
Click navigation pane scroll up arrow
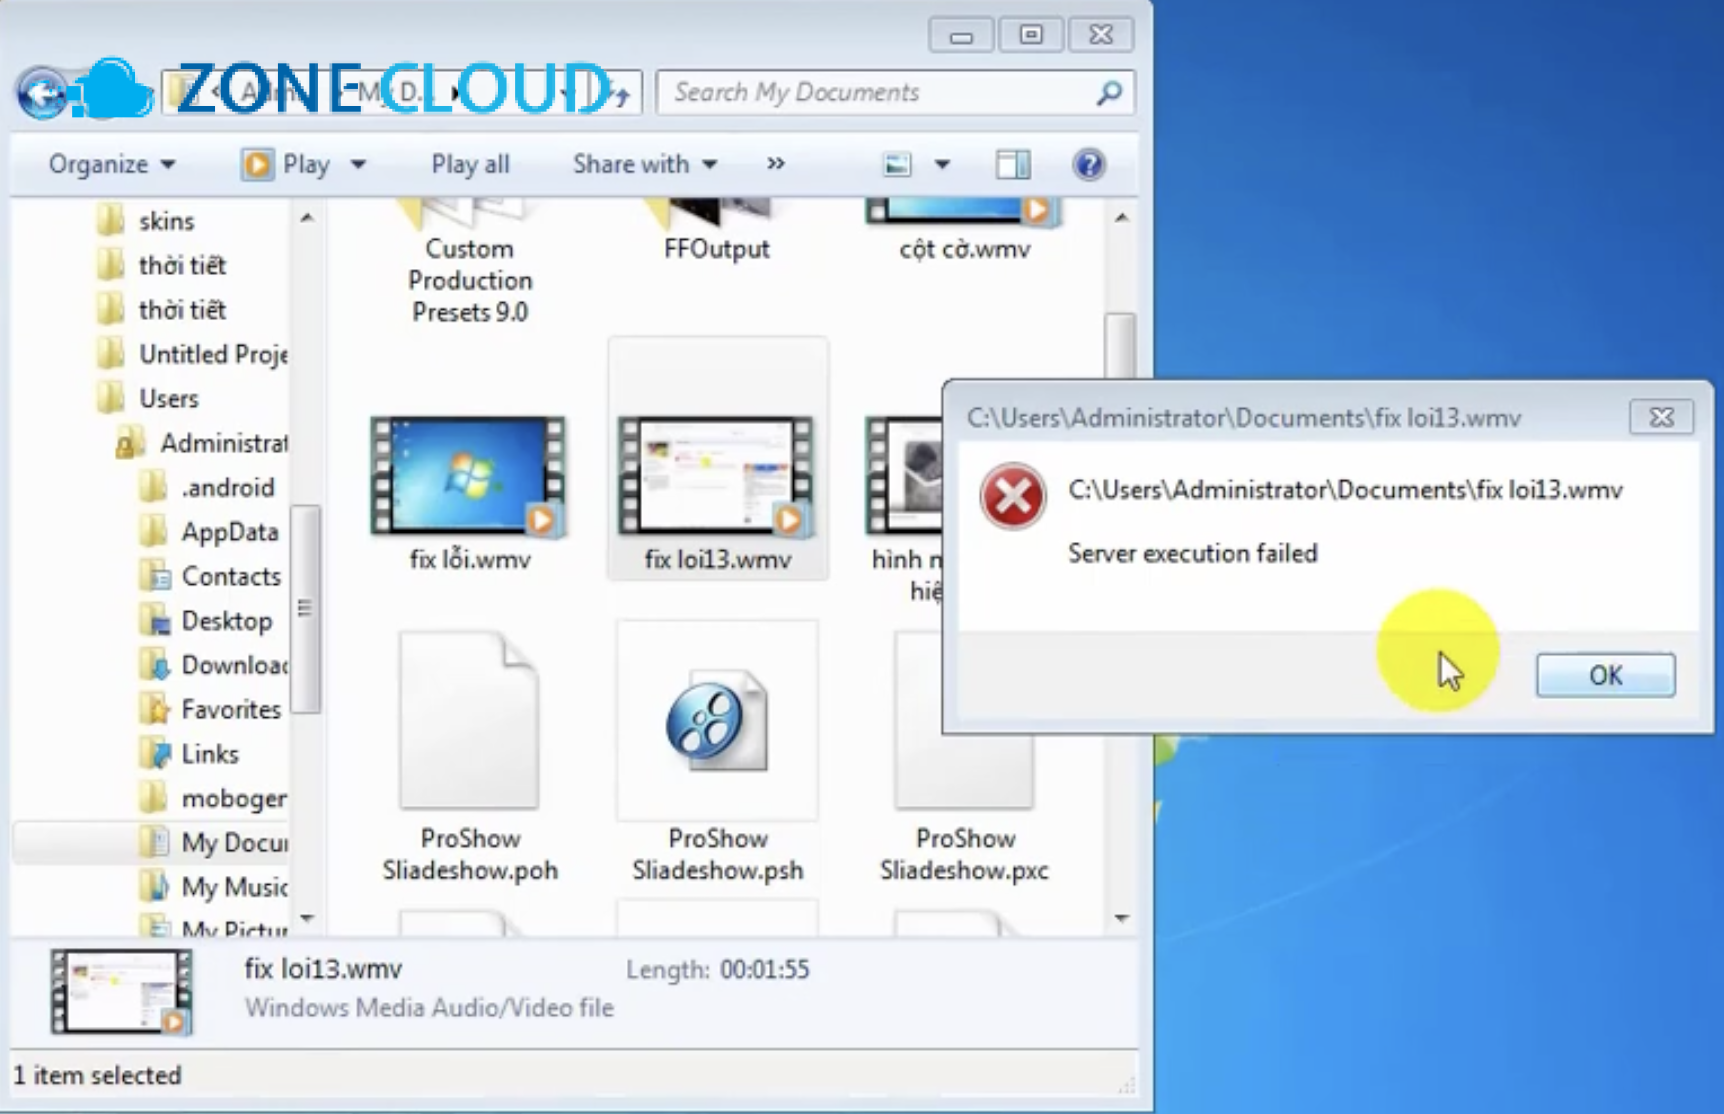(307, 217)
